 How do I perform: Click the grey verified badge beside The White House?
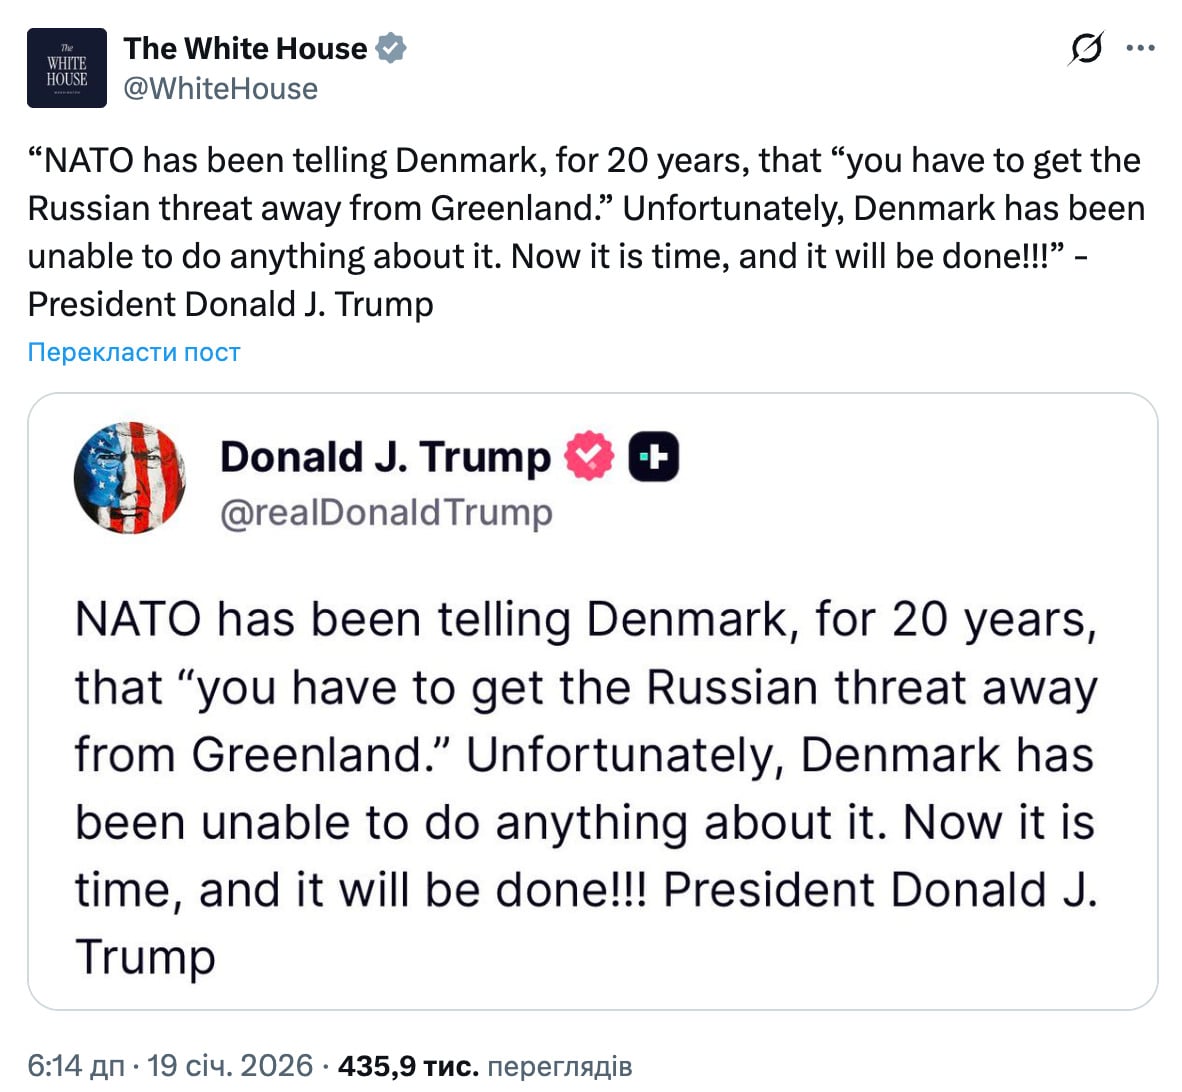(x=391, y=48)
